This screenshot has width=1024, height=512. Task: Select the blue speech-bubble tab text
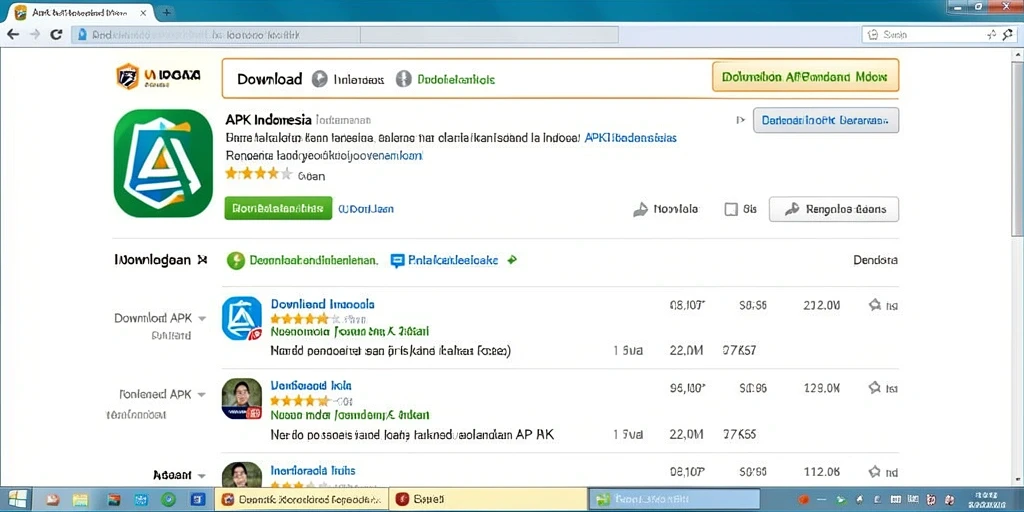(453, 261)
